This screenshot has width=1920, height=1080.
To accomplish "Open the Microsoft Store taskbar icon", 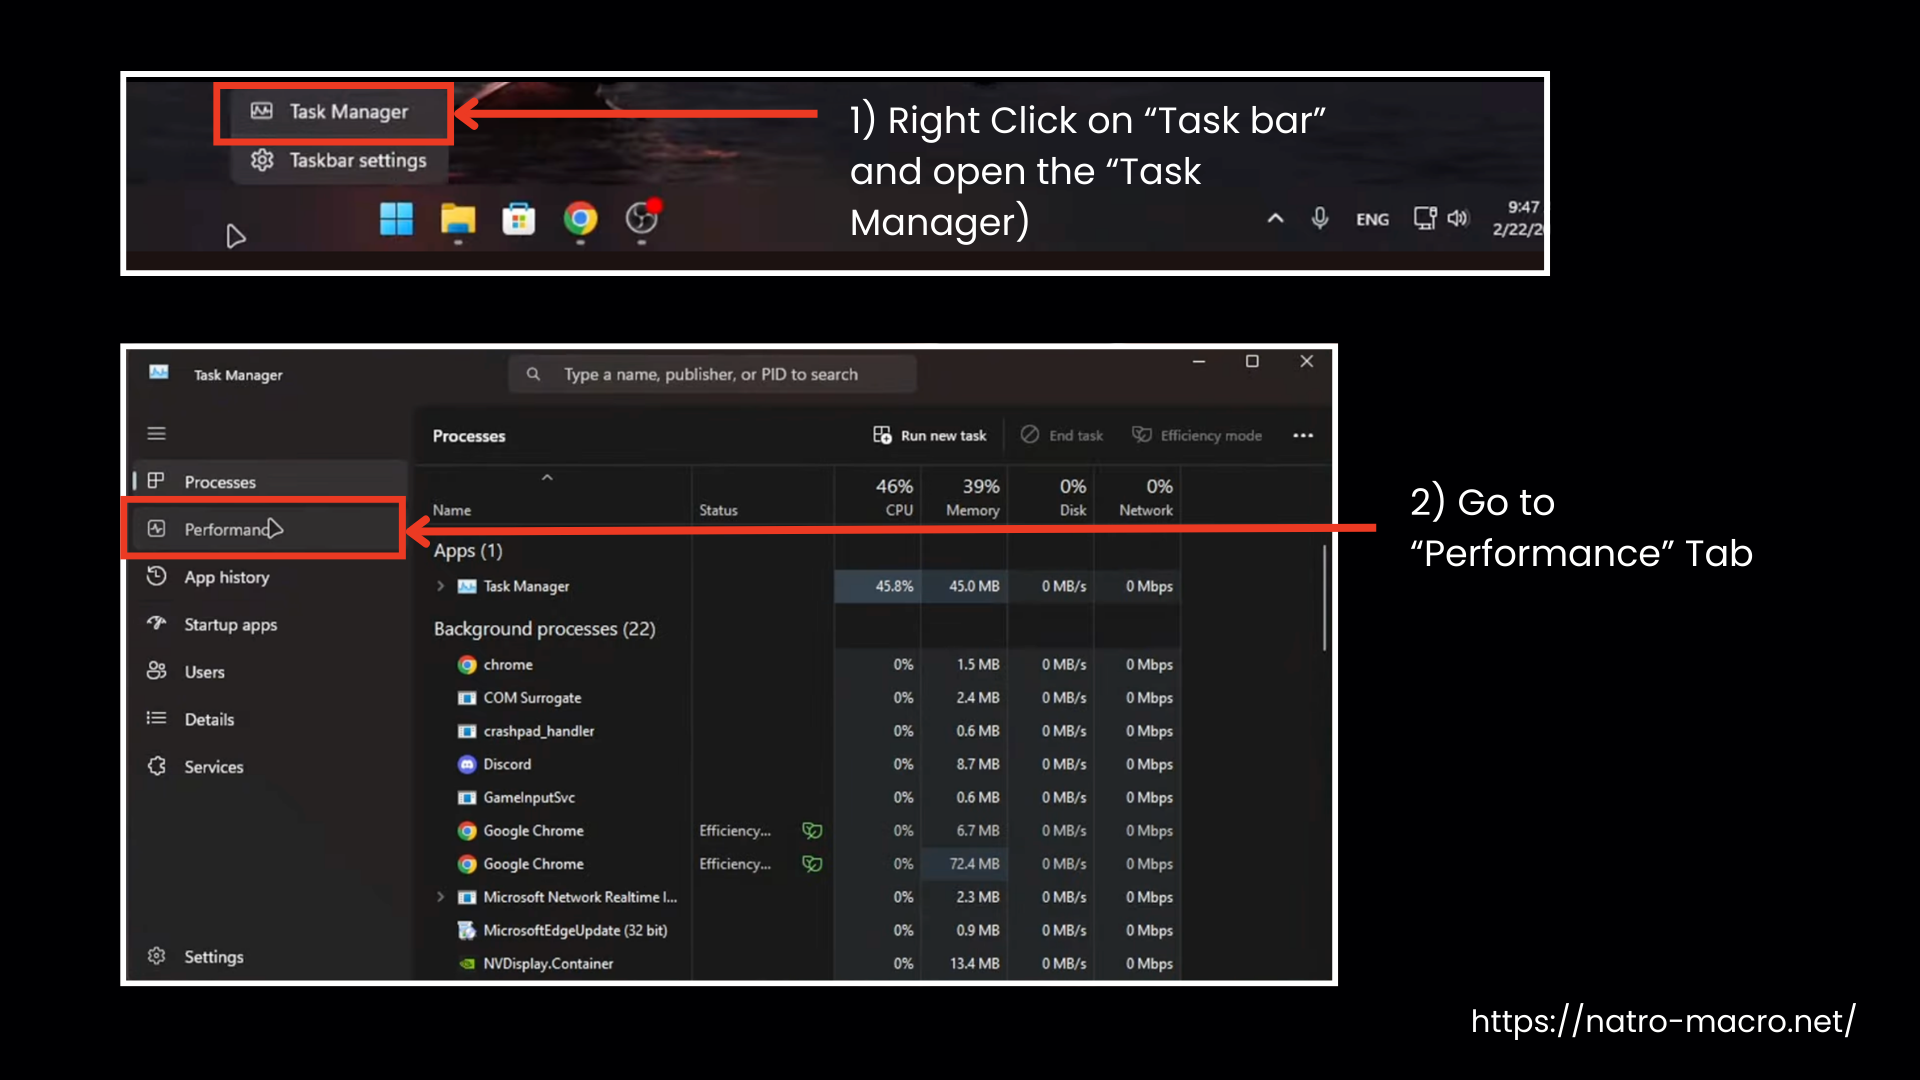I will pos(518,219).
